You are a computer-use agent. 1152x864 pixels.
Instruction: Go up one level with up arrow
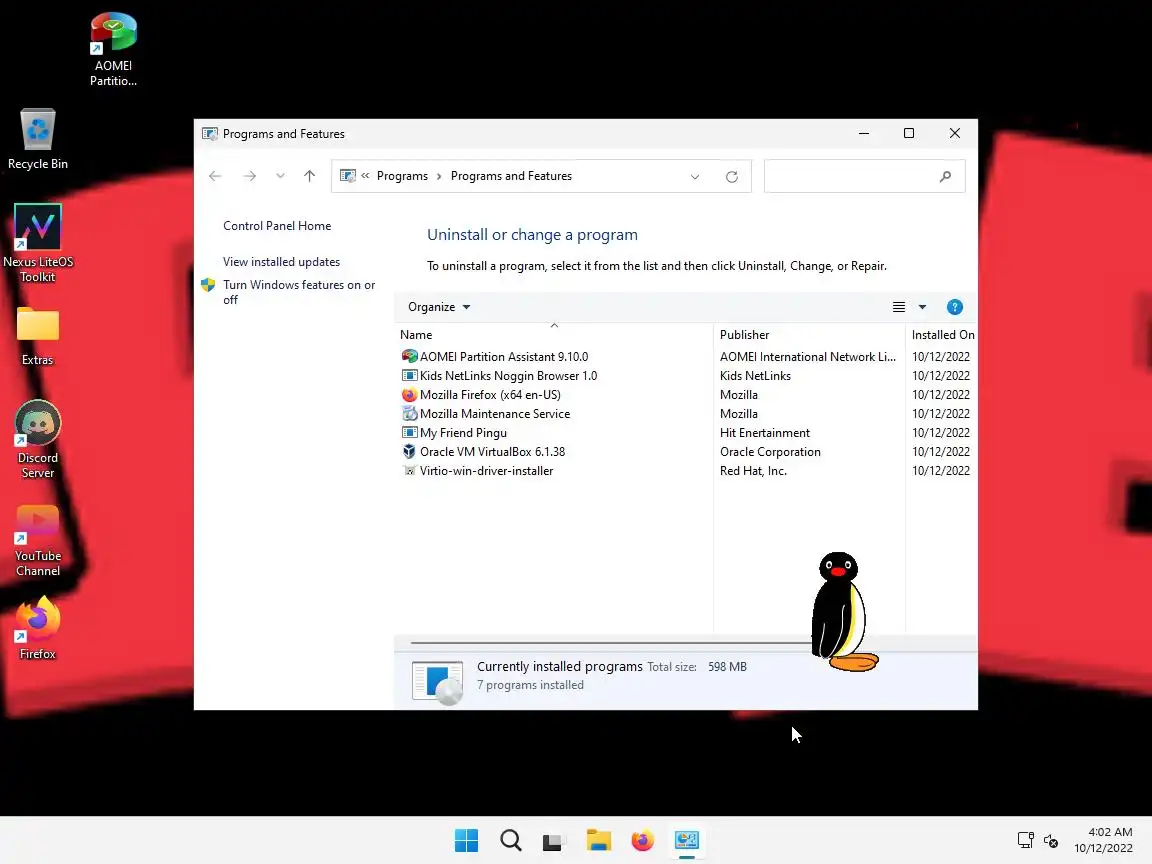tap(309, 176)
